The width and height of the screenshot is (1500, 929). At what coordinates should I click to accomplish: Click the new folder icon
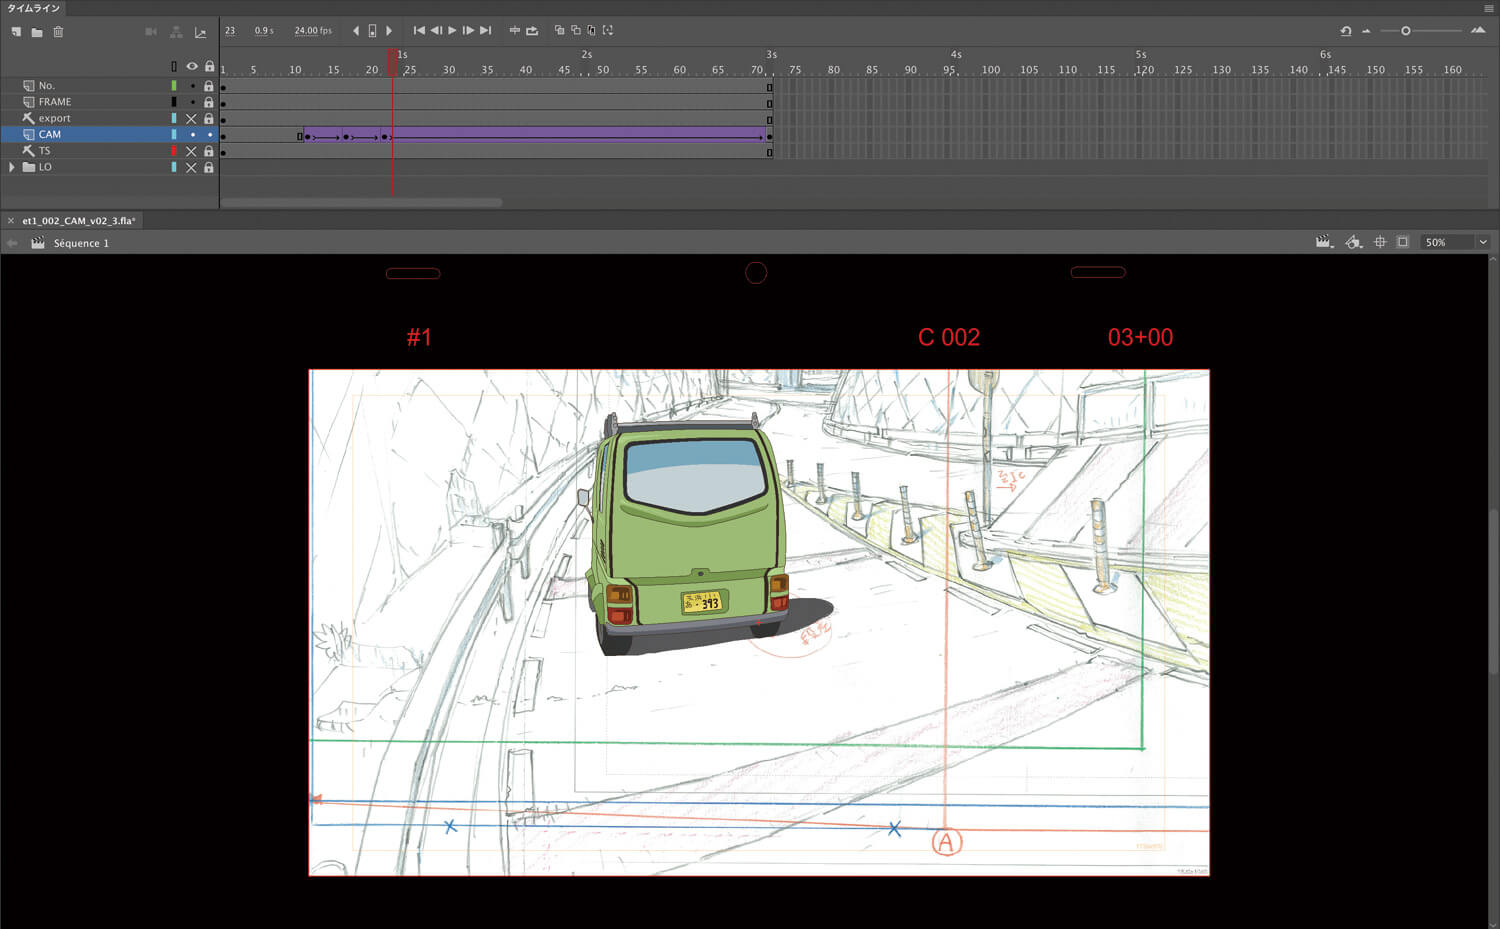click(37, 32)
